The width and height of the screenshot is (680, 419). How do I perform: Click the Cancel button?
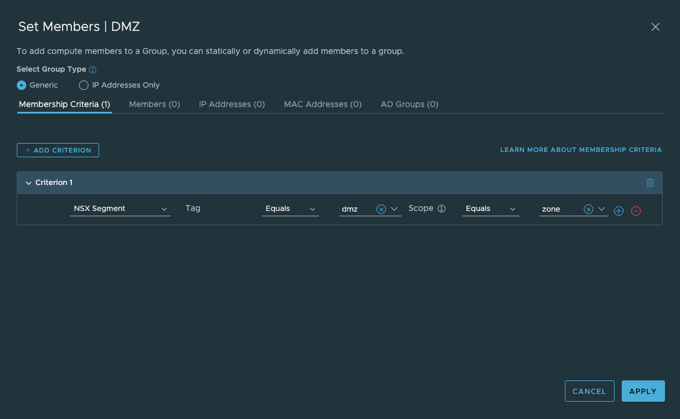point(589,391)
